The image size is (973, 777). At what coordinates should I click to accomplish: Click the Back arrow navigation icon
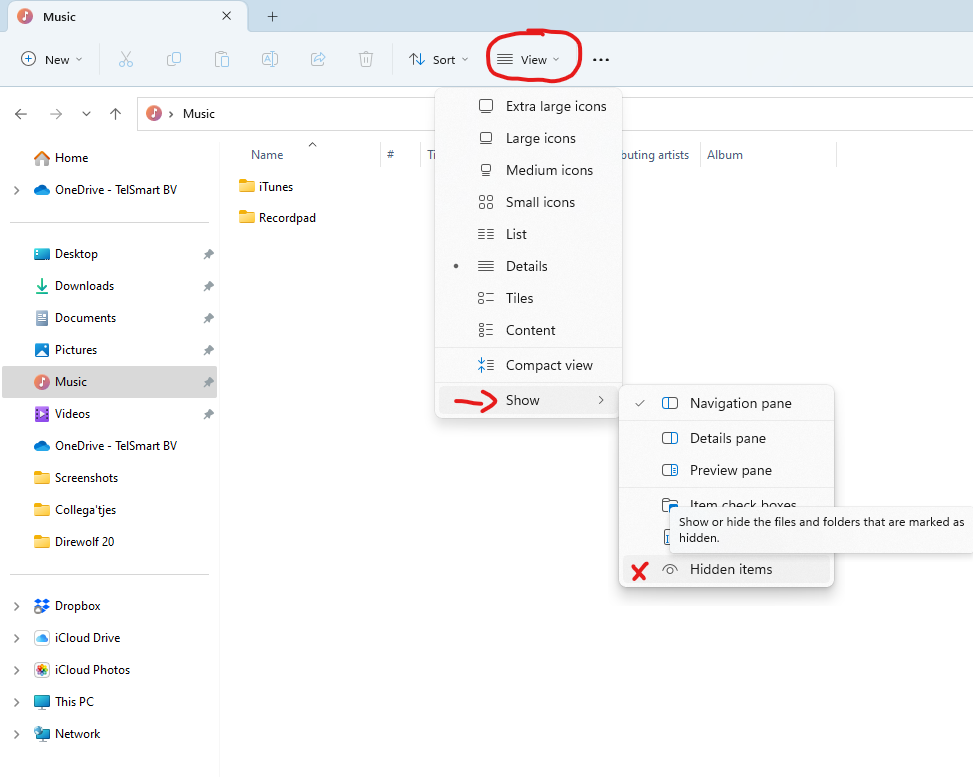[21, 114]
